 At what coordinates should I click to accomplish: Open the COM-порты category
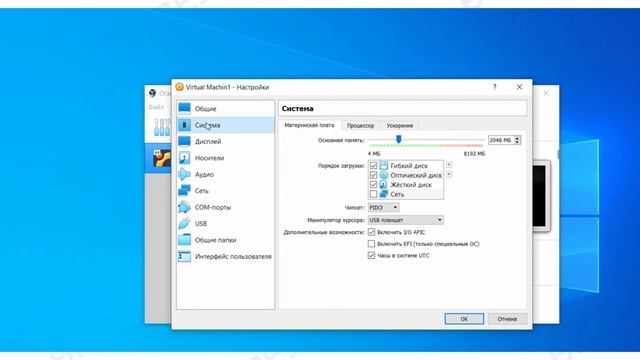(226, 207)
